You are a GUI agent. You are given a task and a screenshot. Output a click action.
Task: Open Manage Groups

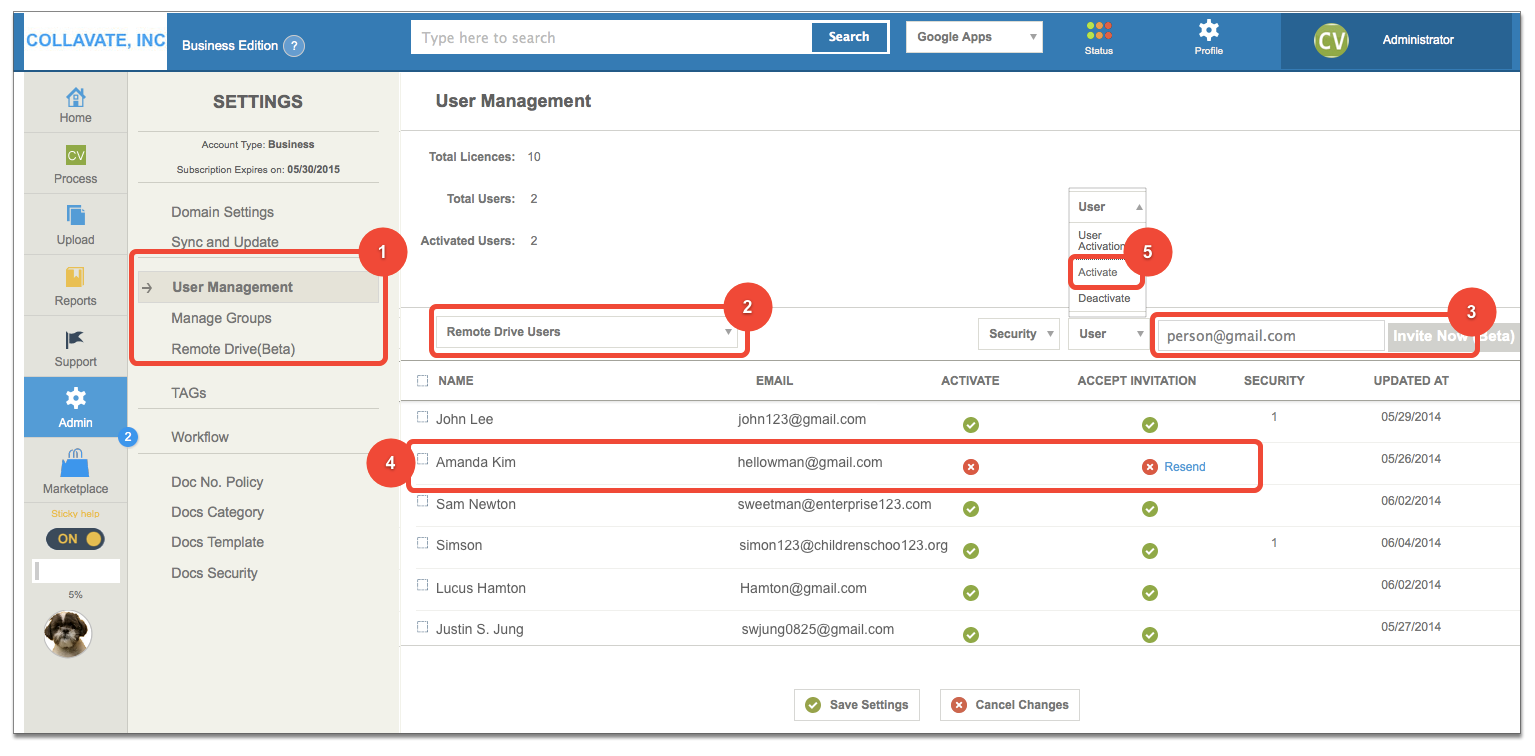221,318
